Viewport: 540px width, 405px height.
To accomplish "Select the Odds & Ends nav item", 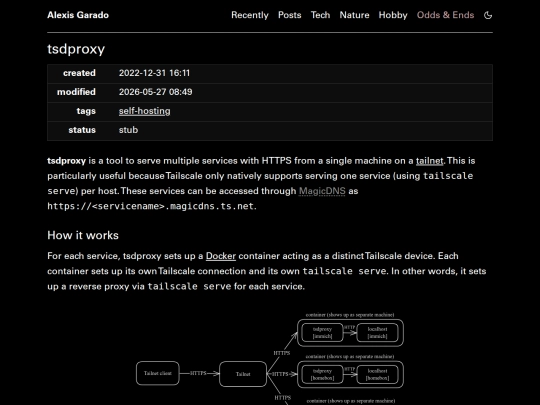I will 445,15.
